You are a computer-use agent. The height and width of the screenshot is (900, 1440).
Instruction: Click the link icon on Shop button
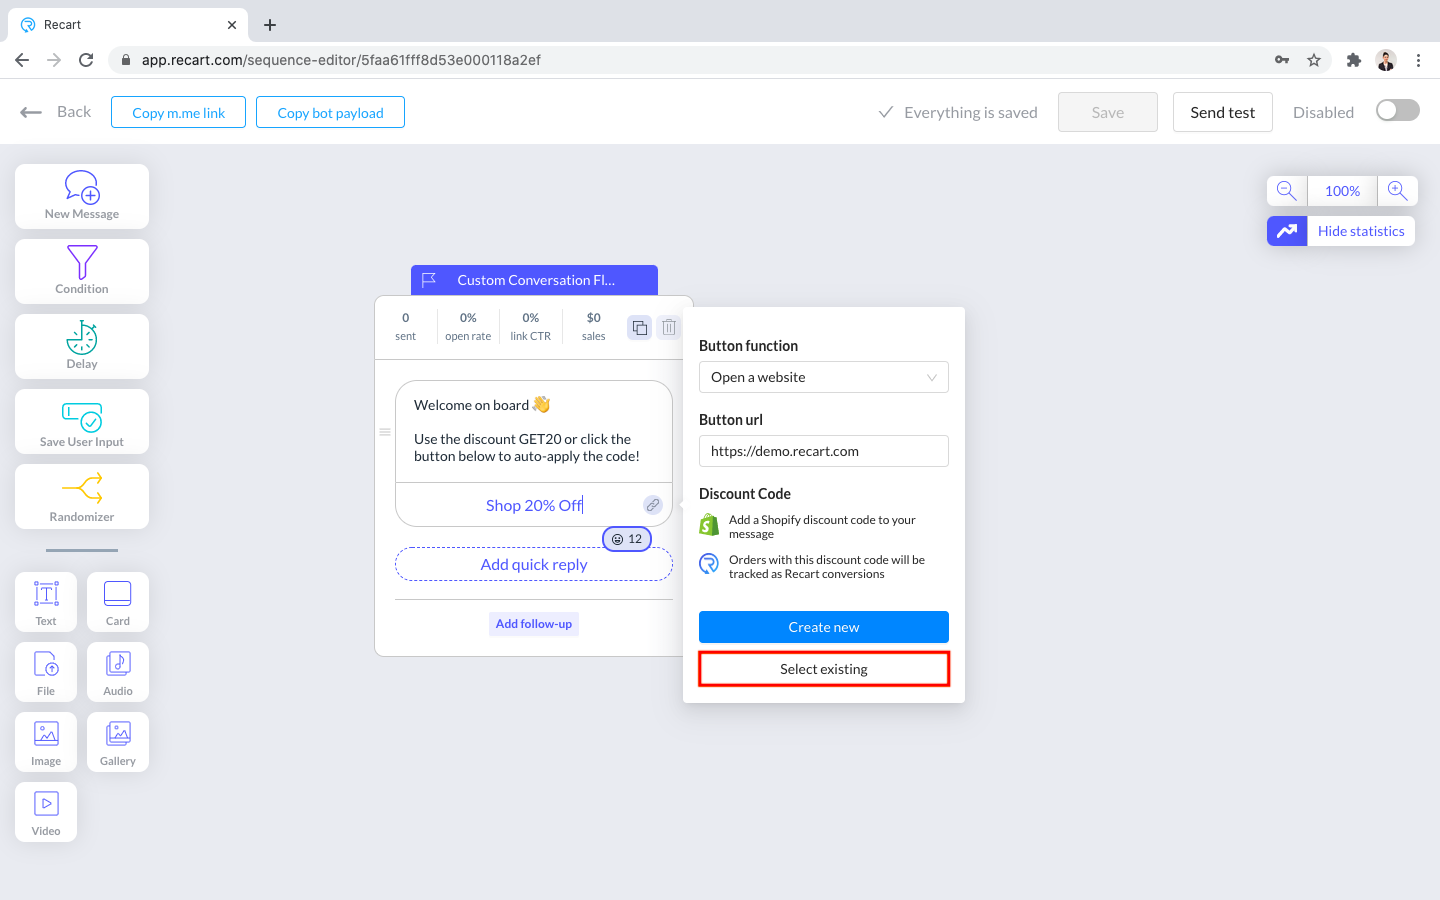click(653, 505)
